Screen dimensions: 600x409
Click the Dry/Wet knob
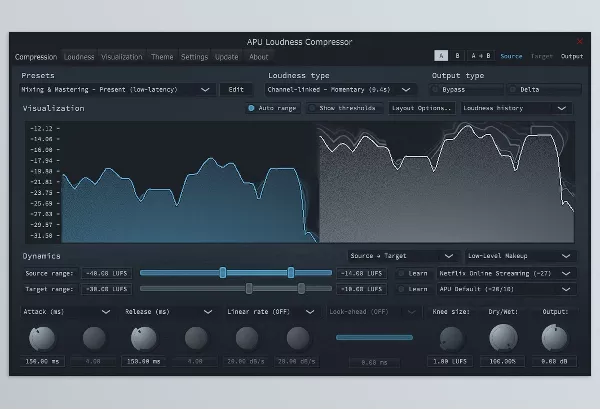pyautogui.click(x=503, y=338)
